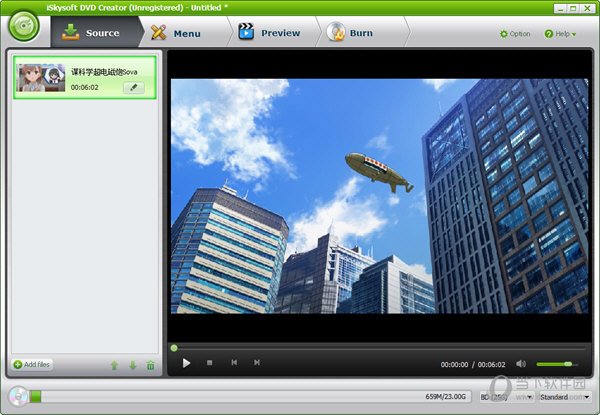
Task: Move selected file down with green down arrow
Action: pyautogui.click(x=132, y=365)
